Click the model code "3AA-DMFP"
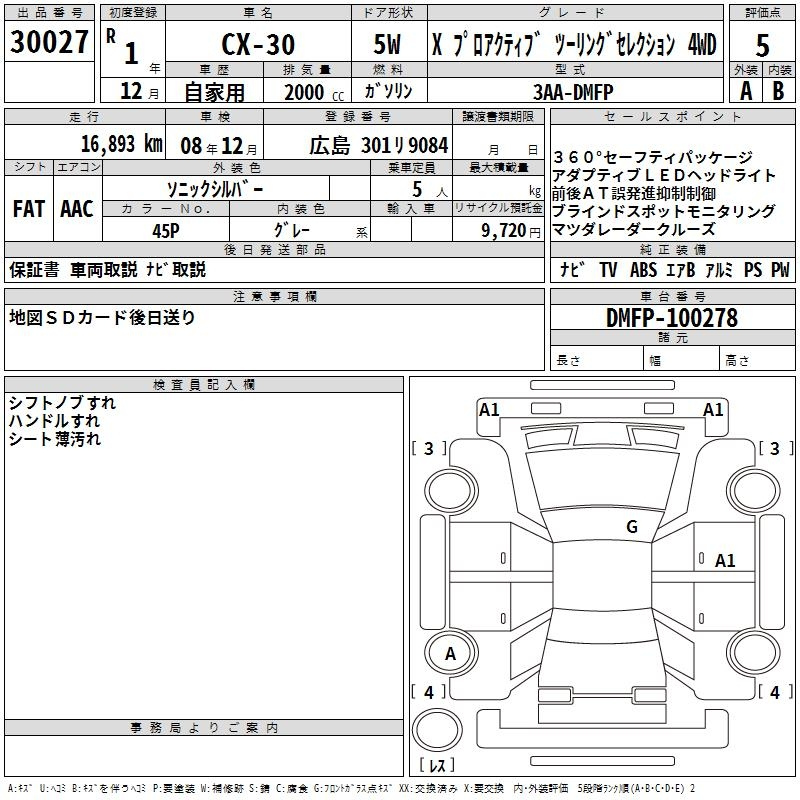 (x=573, y=92)
